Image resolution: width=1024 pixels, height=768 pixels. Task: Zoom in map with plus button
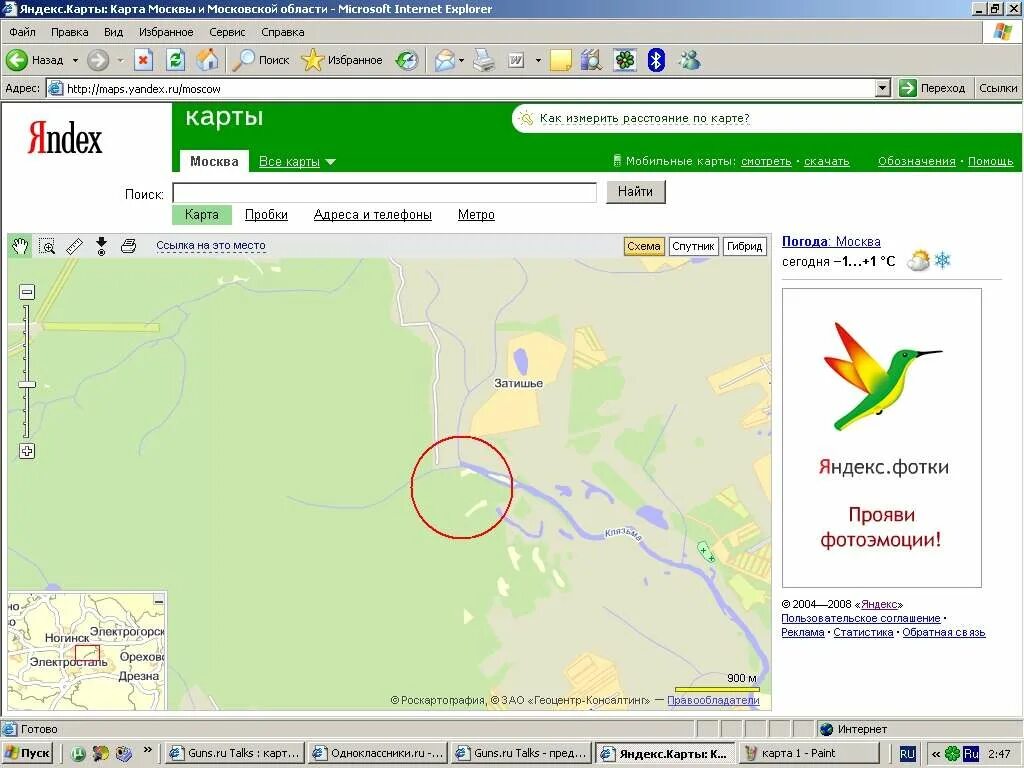27,451
